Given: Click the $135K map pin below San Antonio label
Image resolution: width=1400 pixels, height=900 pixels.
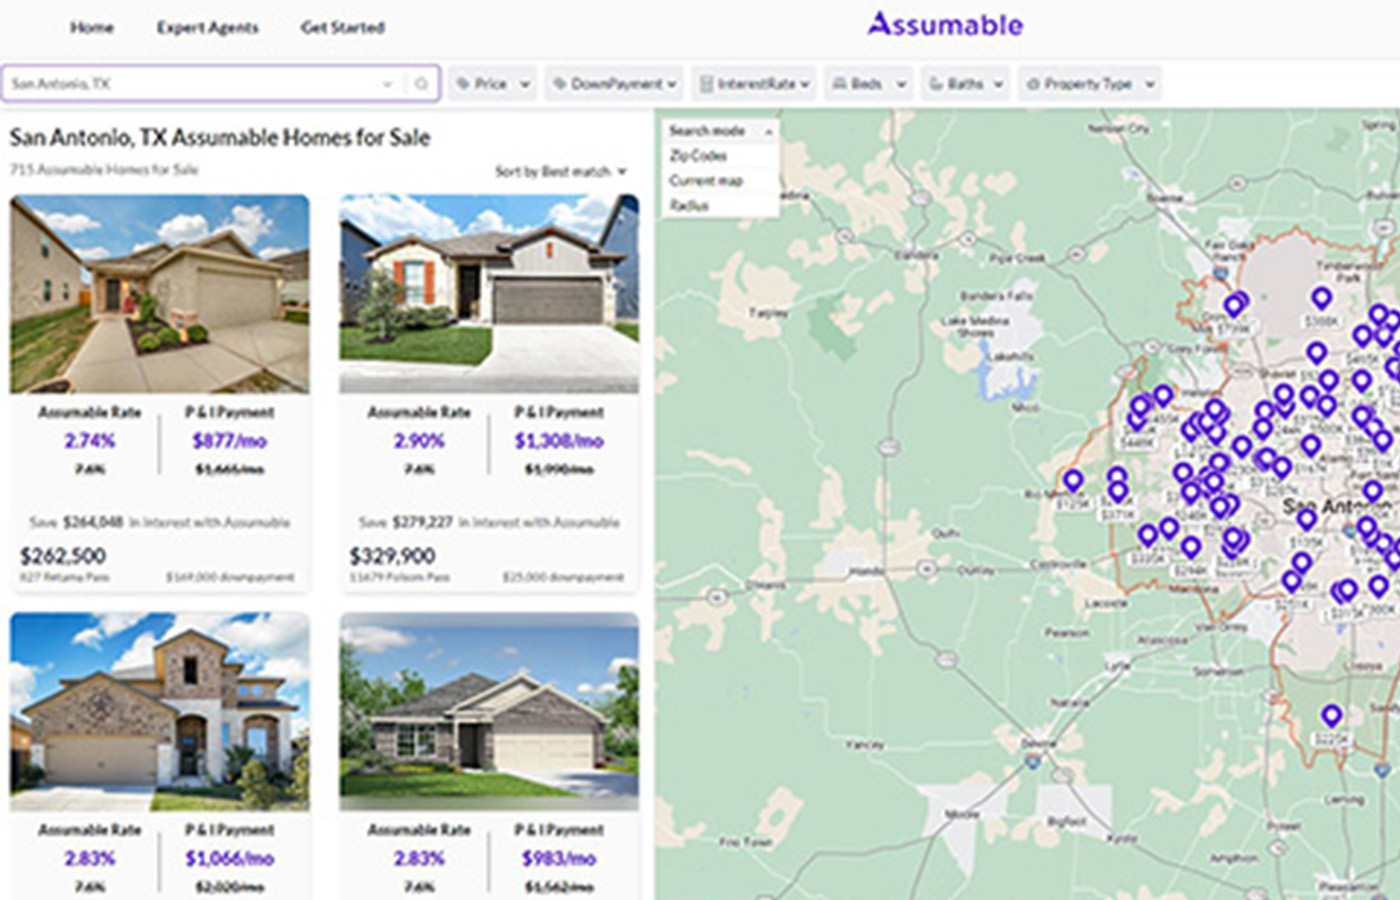Looking at the screenshot, I should coord(1306,520).
